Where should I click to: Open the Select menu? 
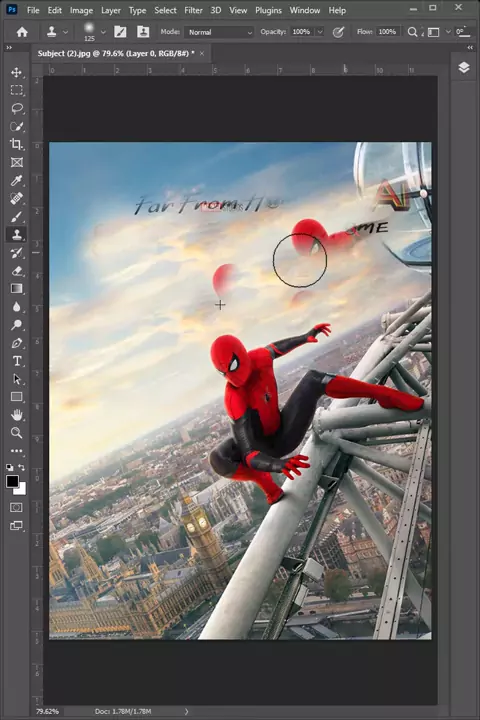(x=165, y=10)
